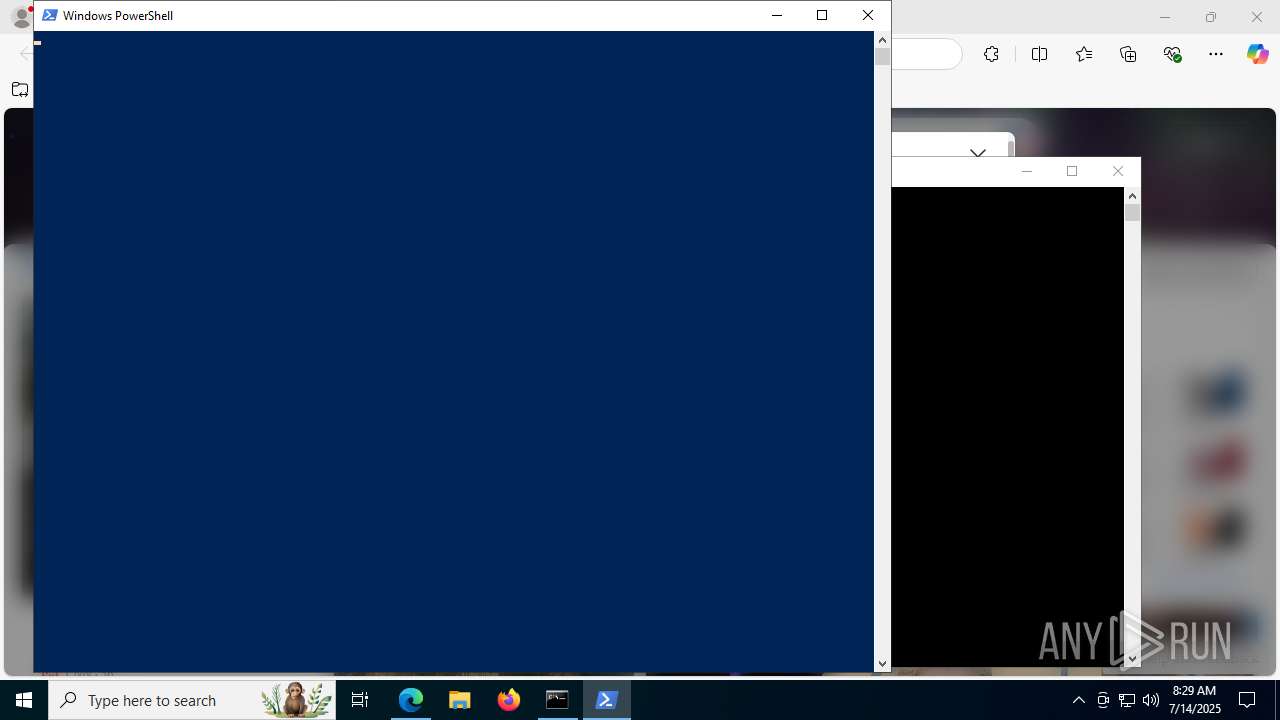The width and height of the screenshot is (1280, 720).
Task: Open Edge Browser essentials heart icon
Action: pyautogui.click(x=1173, y=54)
